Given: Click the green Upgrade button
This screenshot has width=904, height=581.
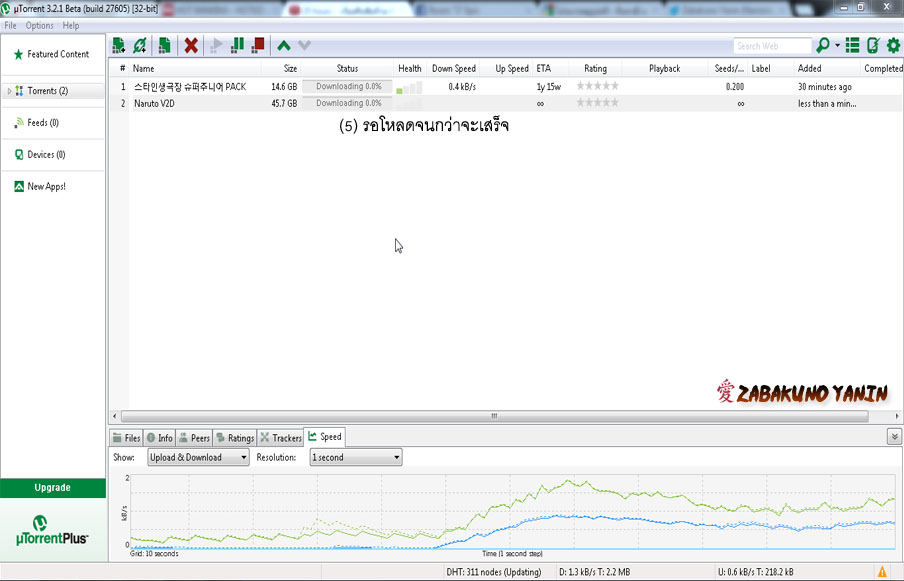Looking at the screenshot, I should point(52,488).
